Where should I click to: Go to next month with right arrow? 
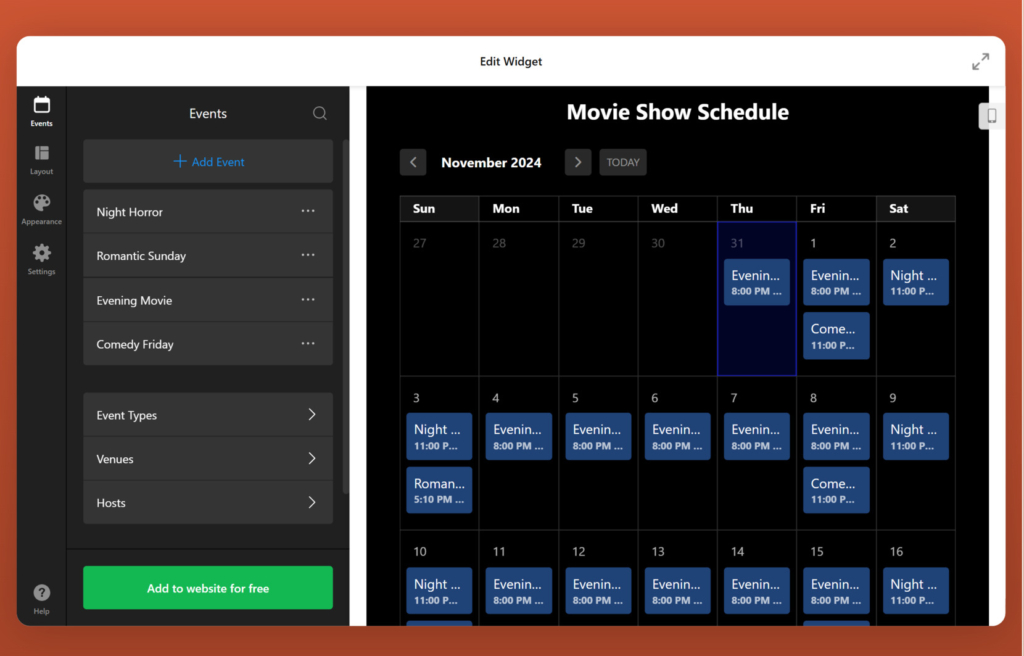point(577,162)
